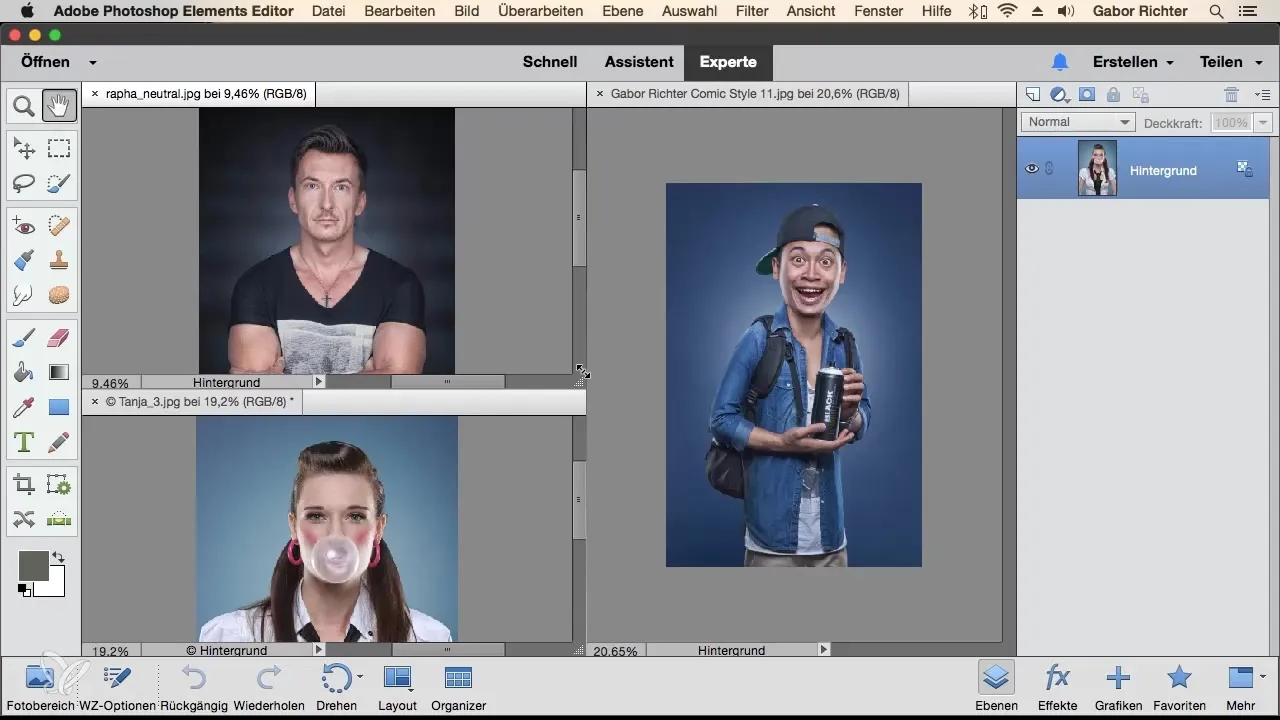This screenshot has height=720, width=1280.
Task: Open the Organizer
Action: pos(458,687)
